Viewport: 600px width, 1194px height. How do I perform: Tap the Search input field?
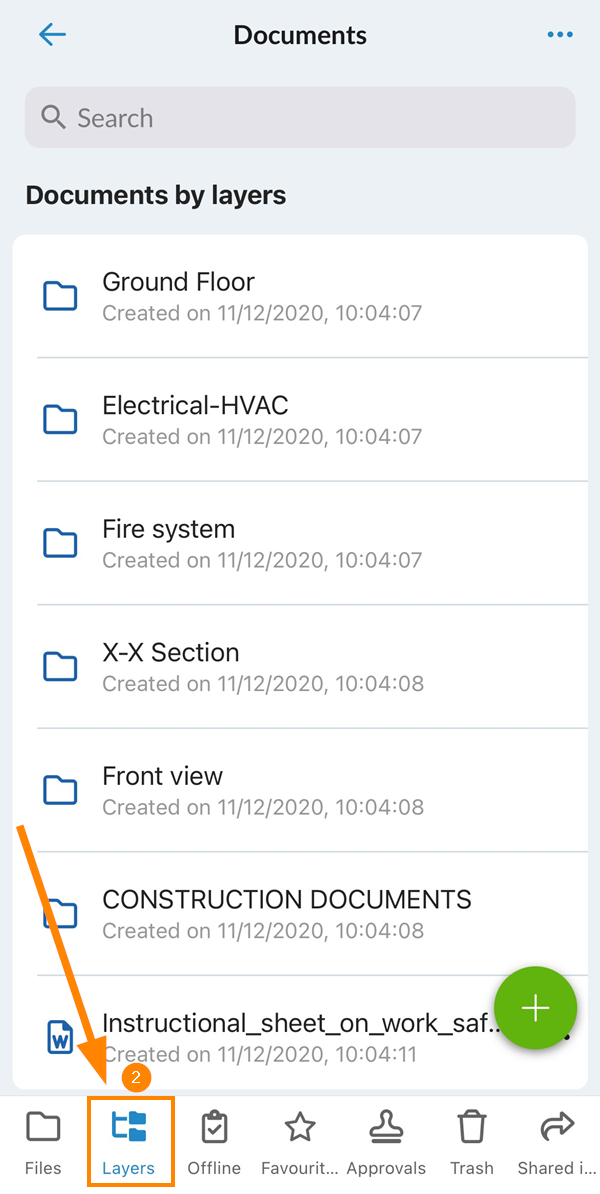click(x=300, y=117)
